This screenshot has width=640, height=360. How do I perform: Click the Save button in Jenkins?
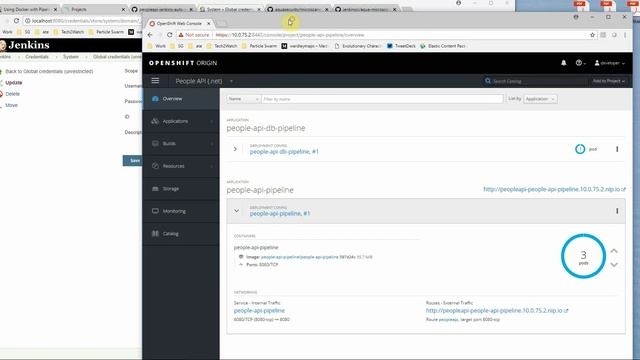(x=133, y=161)
